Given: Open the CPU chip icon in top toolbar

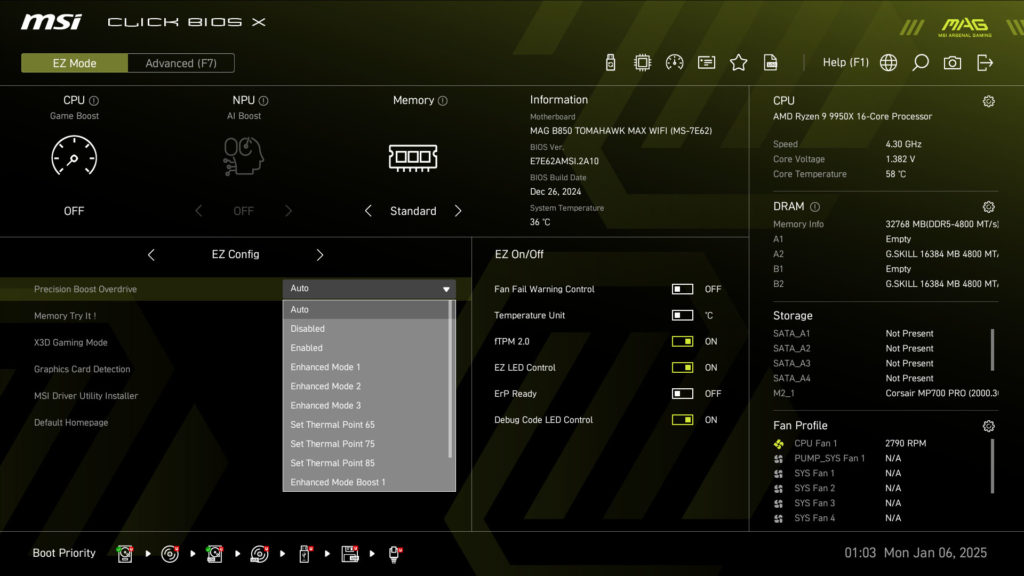Looking at the screenshot, I should click(642, 62).
